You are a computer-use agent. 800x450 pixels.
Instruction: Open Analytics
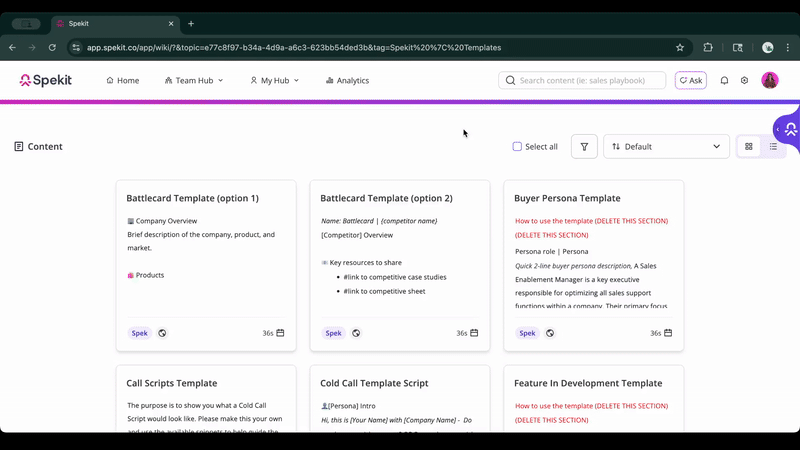[x=347, y=81]
